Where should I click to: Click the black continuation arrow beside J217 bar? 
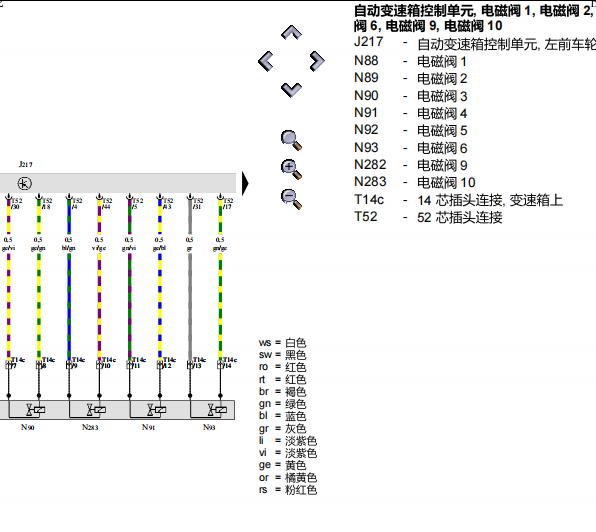coord(245,184)
